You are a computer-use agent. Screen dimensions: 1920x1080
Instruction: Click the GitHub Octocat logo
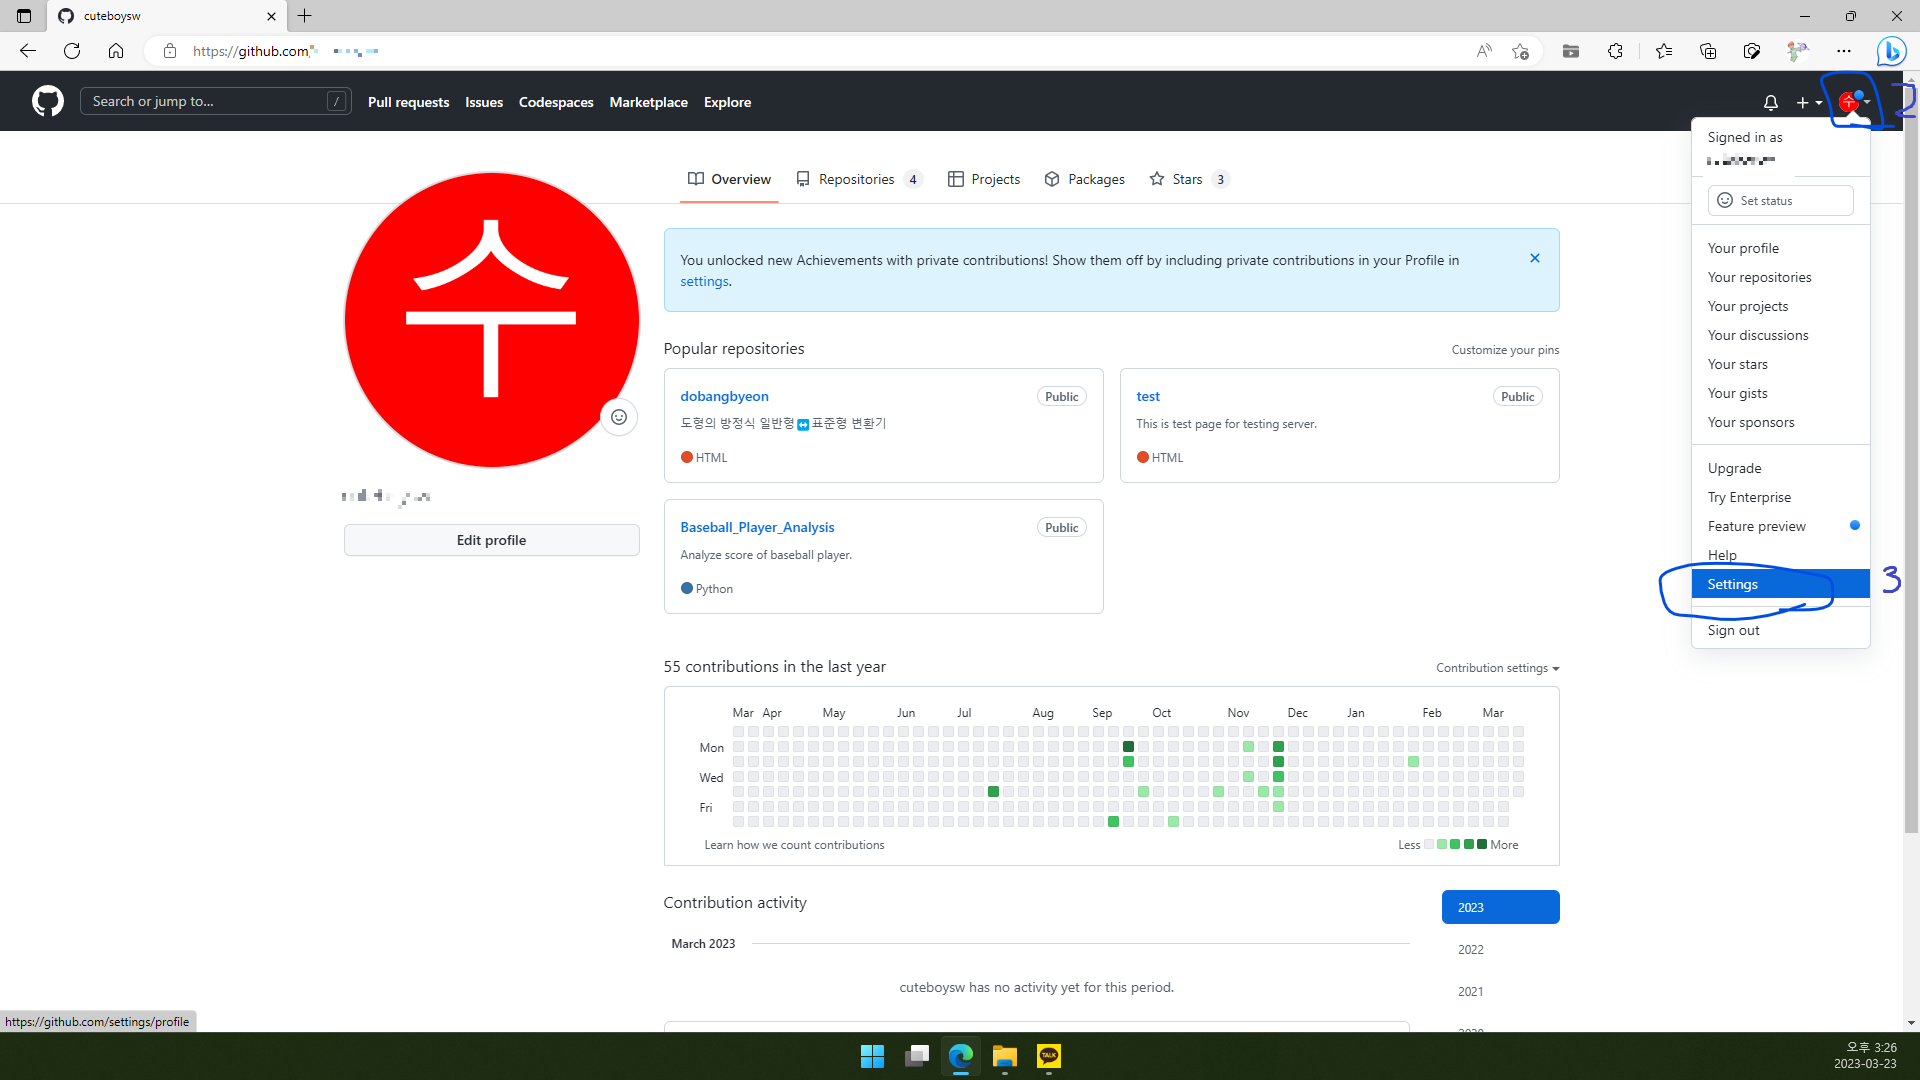(x=47, y=101)
